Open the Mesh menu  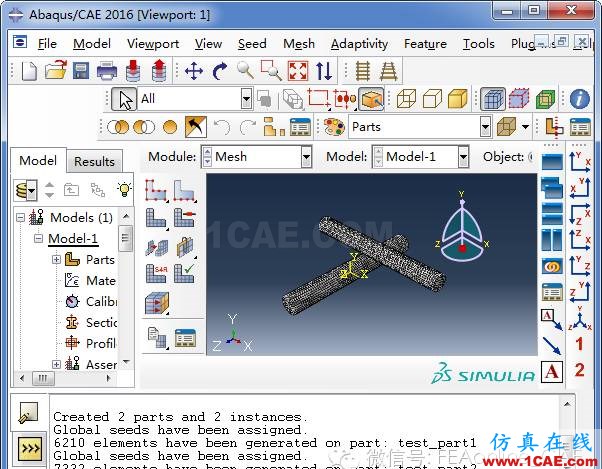click(299, 44)
